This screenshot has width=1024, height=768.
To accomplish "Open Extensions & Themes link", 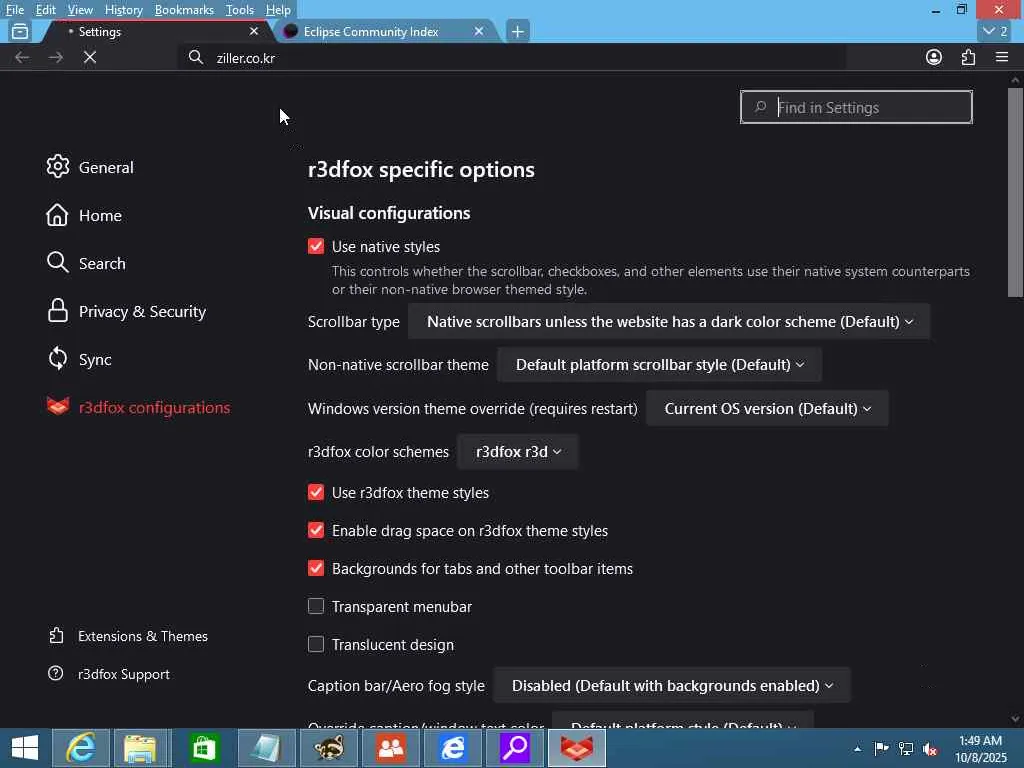I will coord(142,636).
